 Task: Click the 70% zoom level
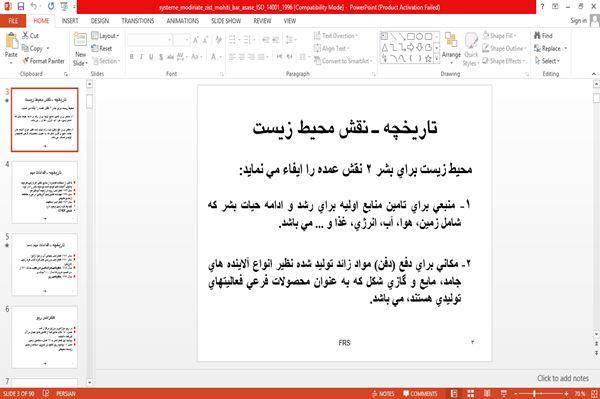click(x=579, y=394)
